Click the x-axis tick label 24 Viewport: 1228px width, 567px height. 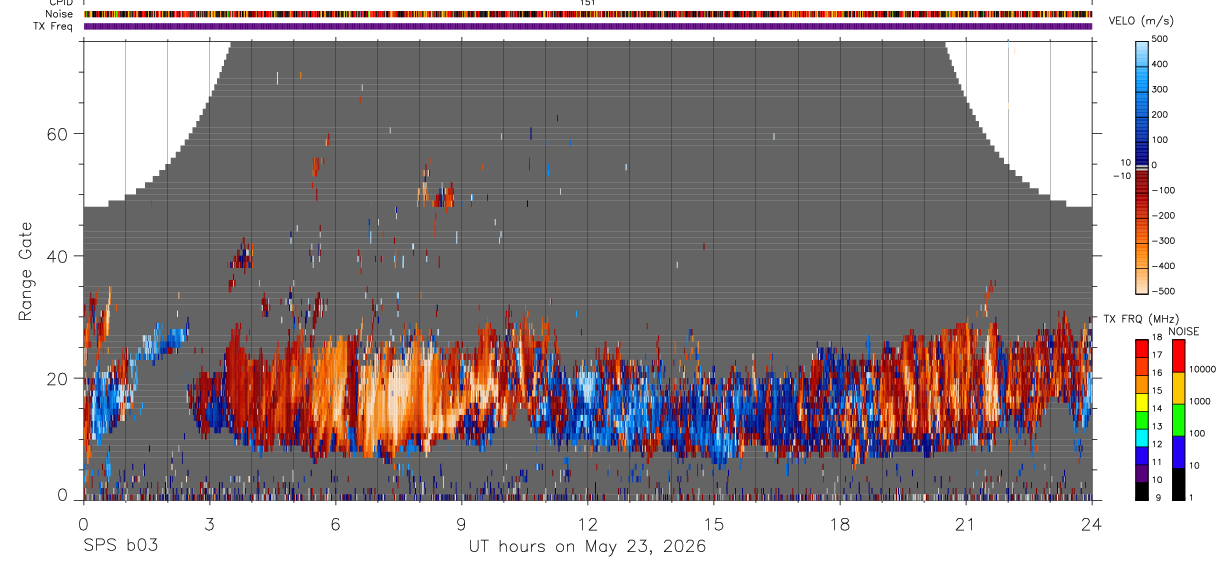(1091, 524)
